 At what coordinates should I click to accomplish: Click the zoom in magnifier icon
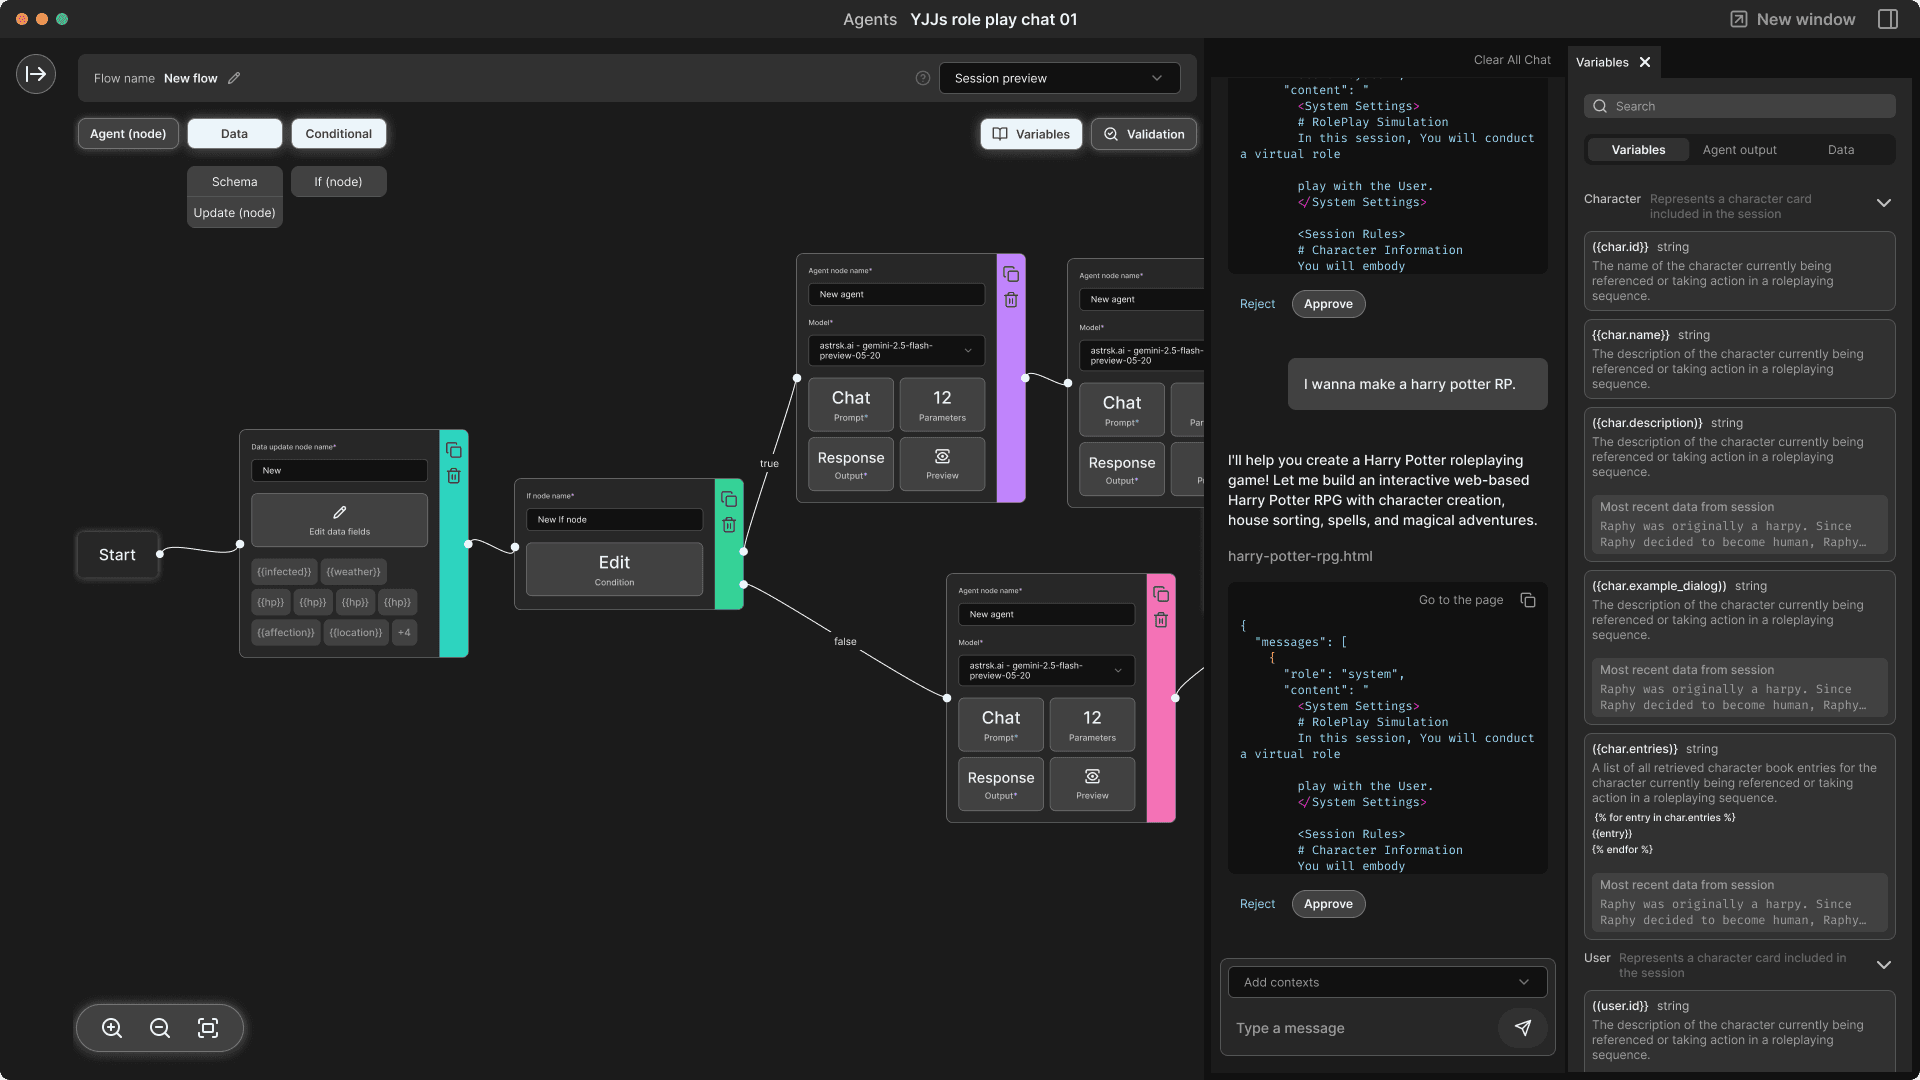point(112,1028)
